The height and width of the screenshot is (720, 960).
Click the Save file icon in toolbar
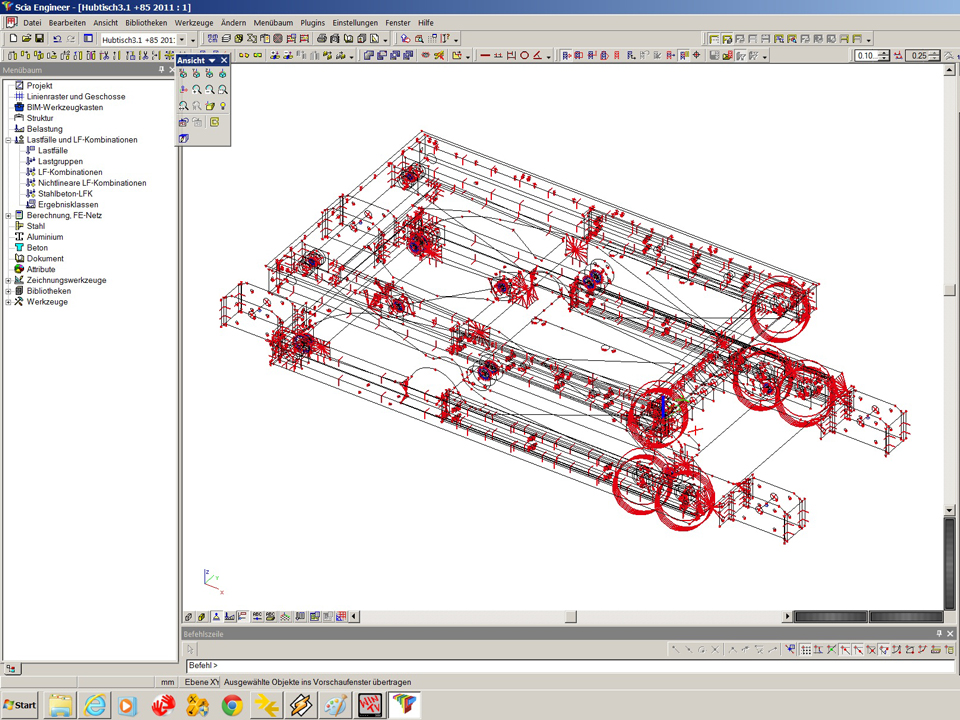tap(39, 39)
